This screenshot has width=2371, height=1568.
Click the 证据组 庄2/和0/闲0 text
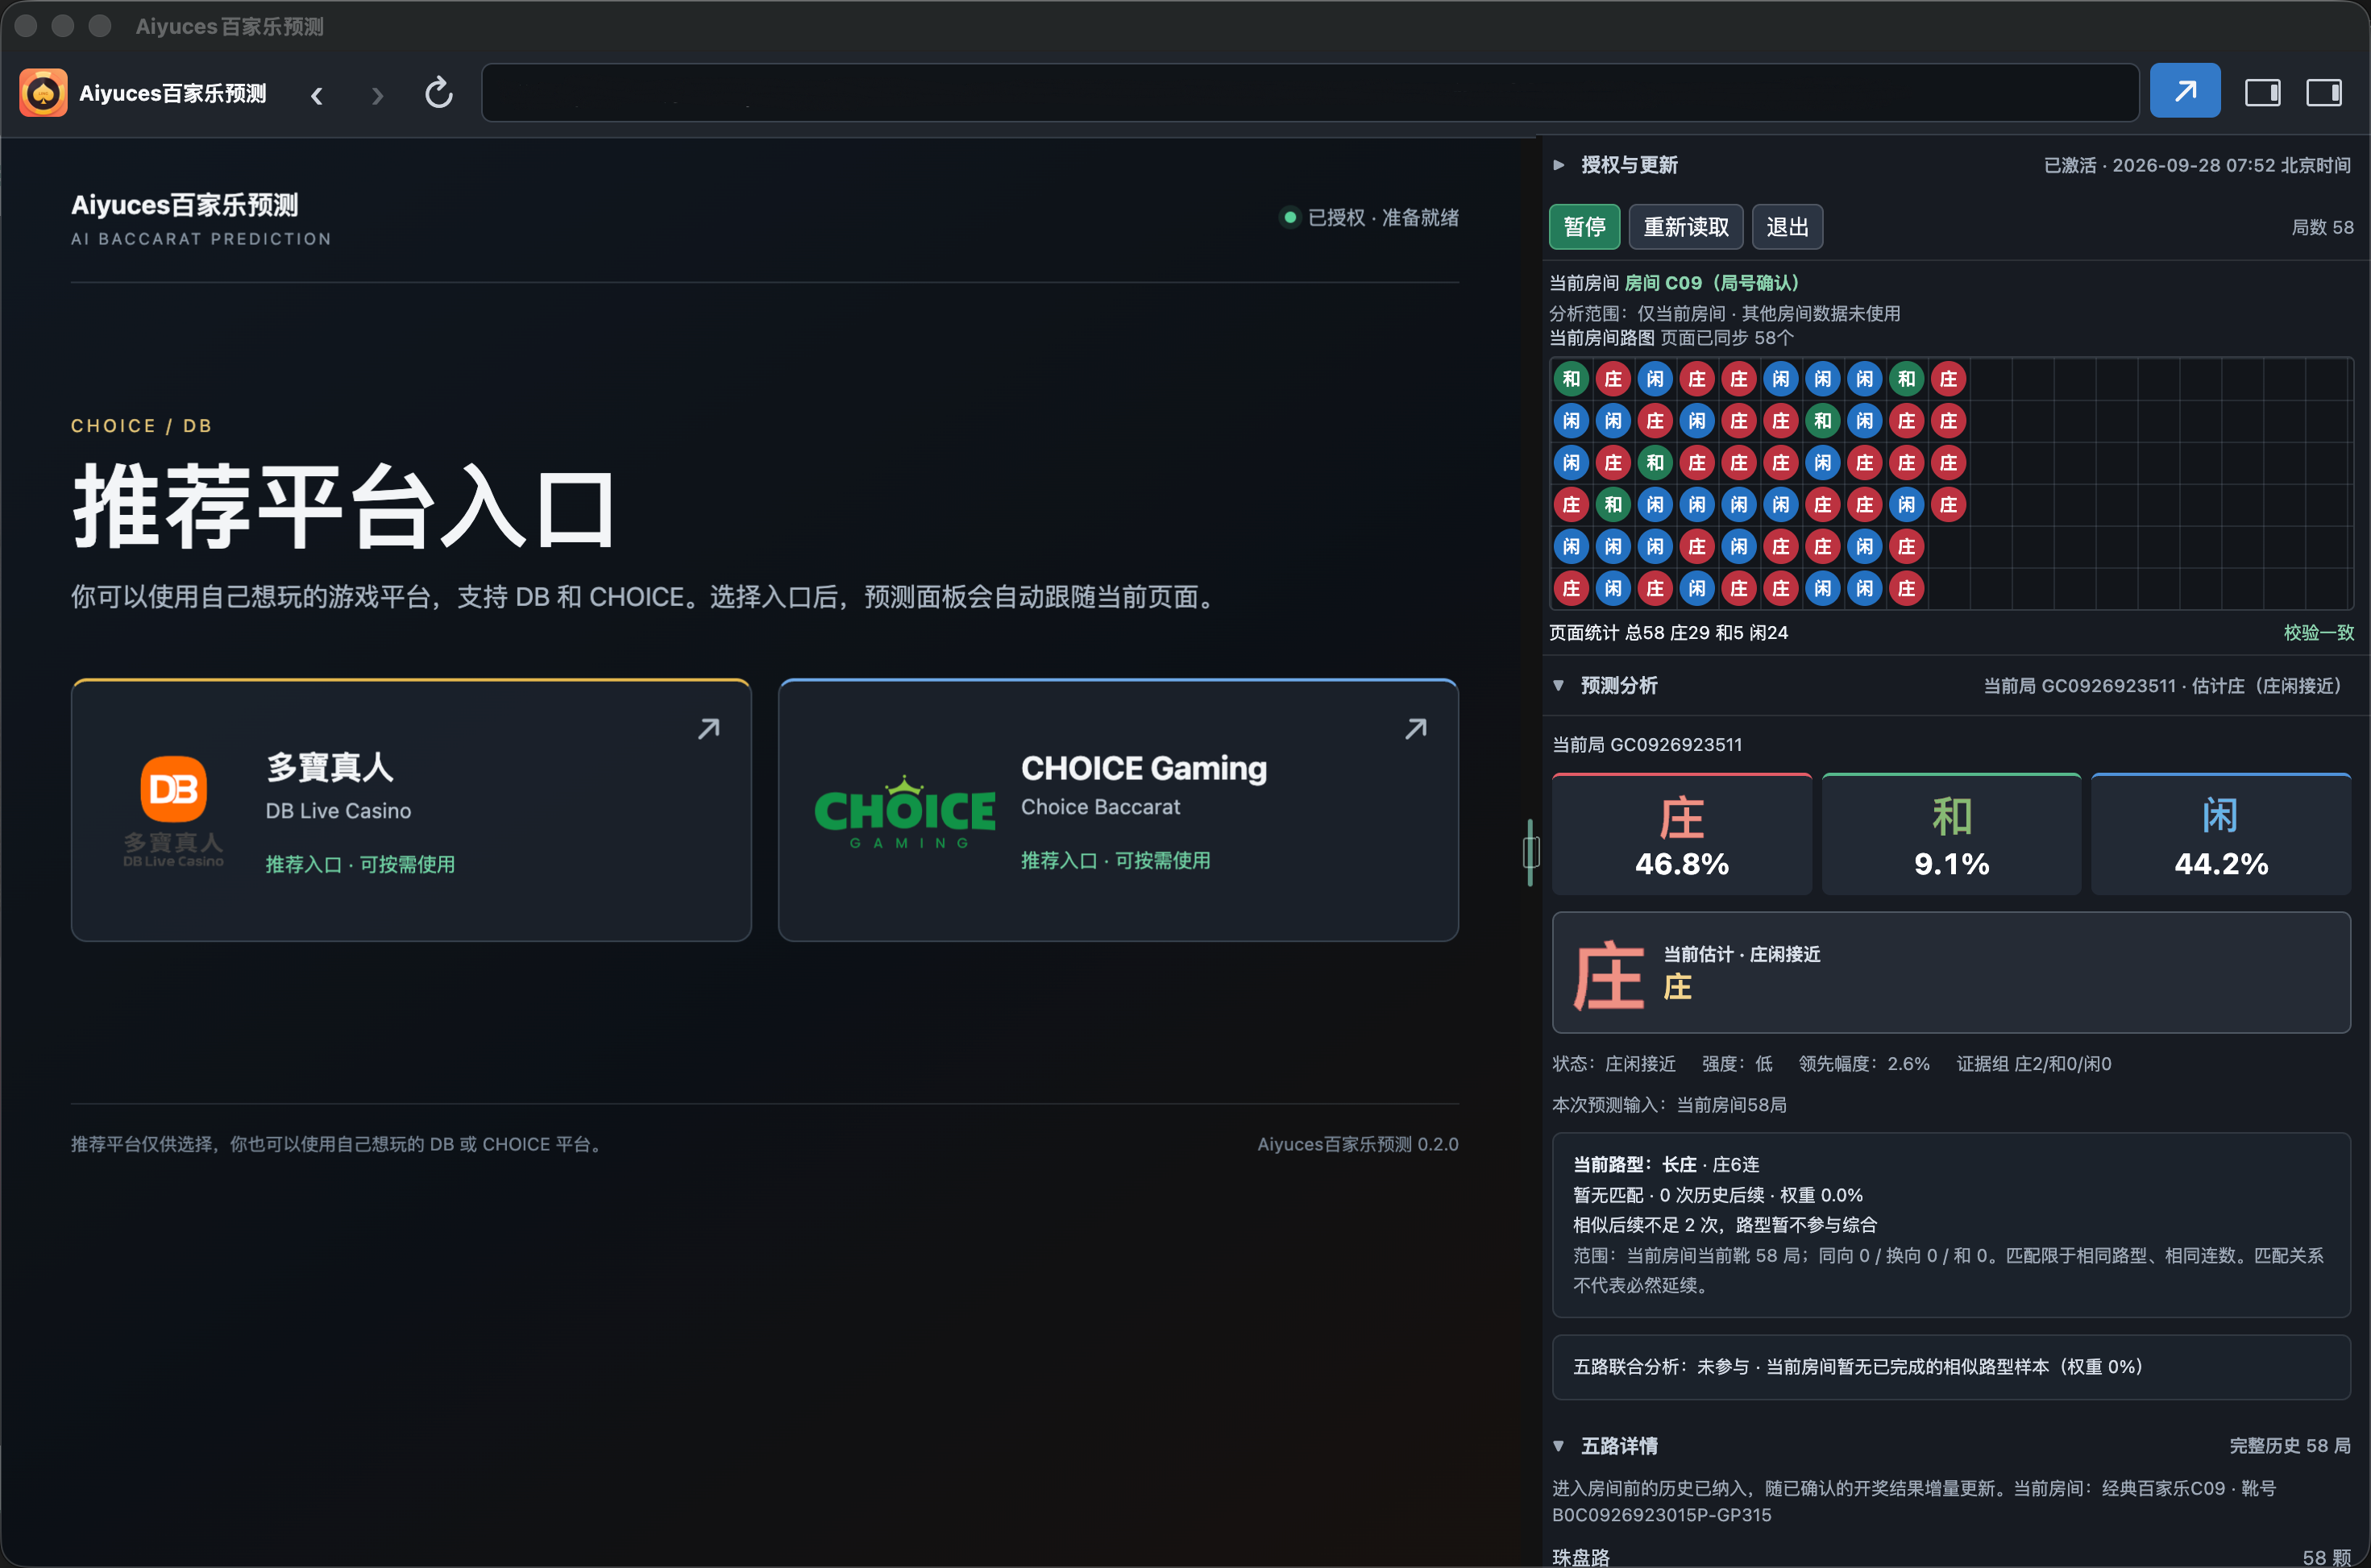tap(2034, 1064)
